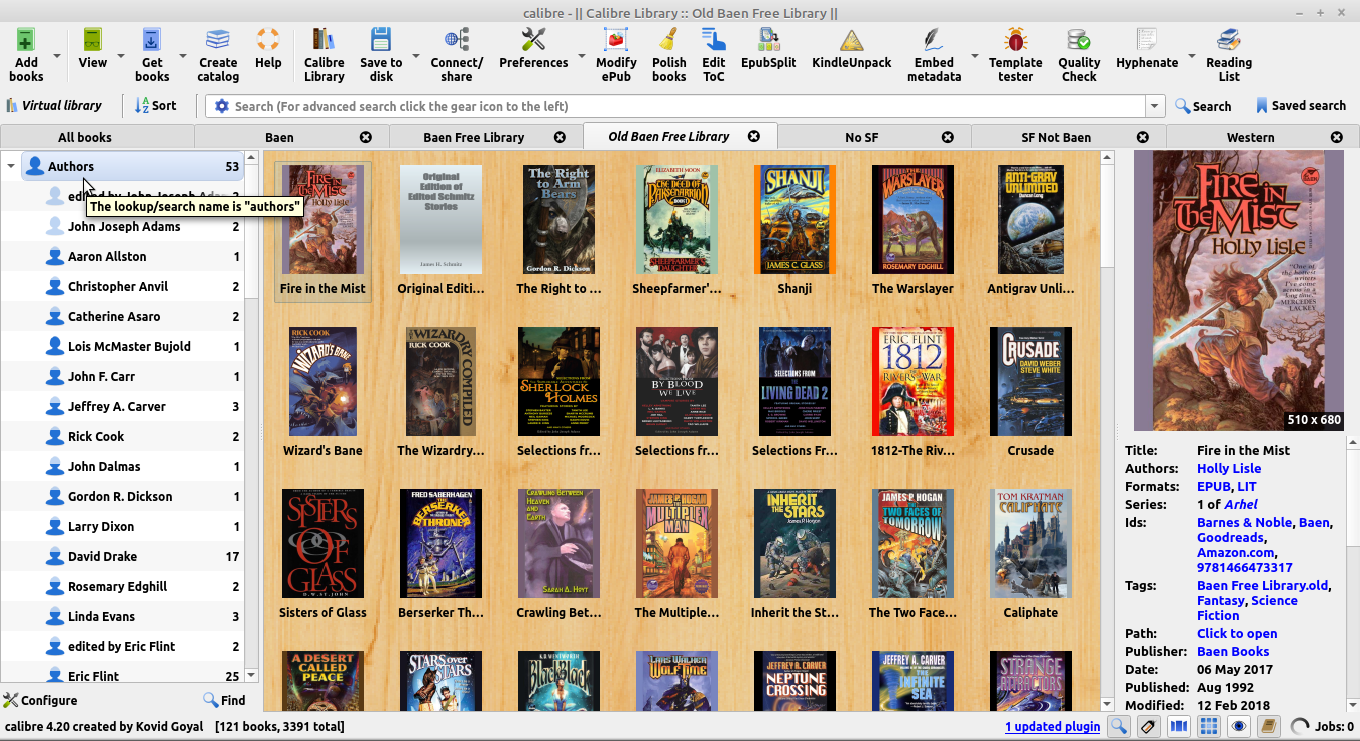The height and width of the screenshot is (741, 1360).
Task: Expand the Get books dropdown arrow
Action: point(182,56)
